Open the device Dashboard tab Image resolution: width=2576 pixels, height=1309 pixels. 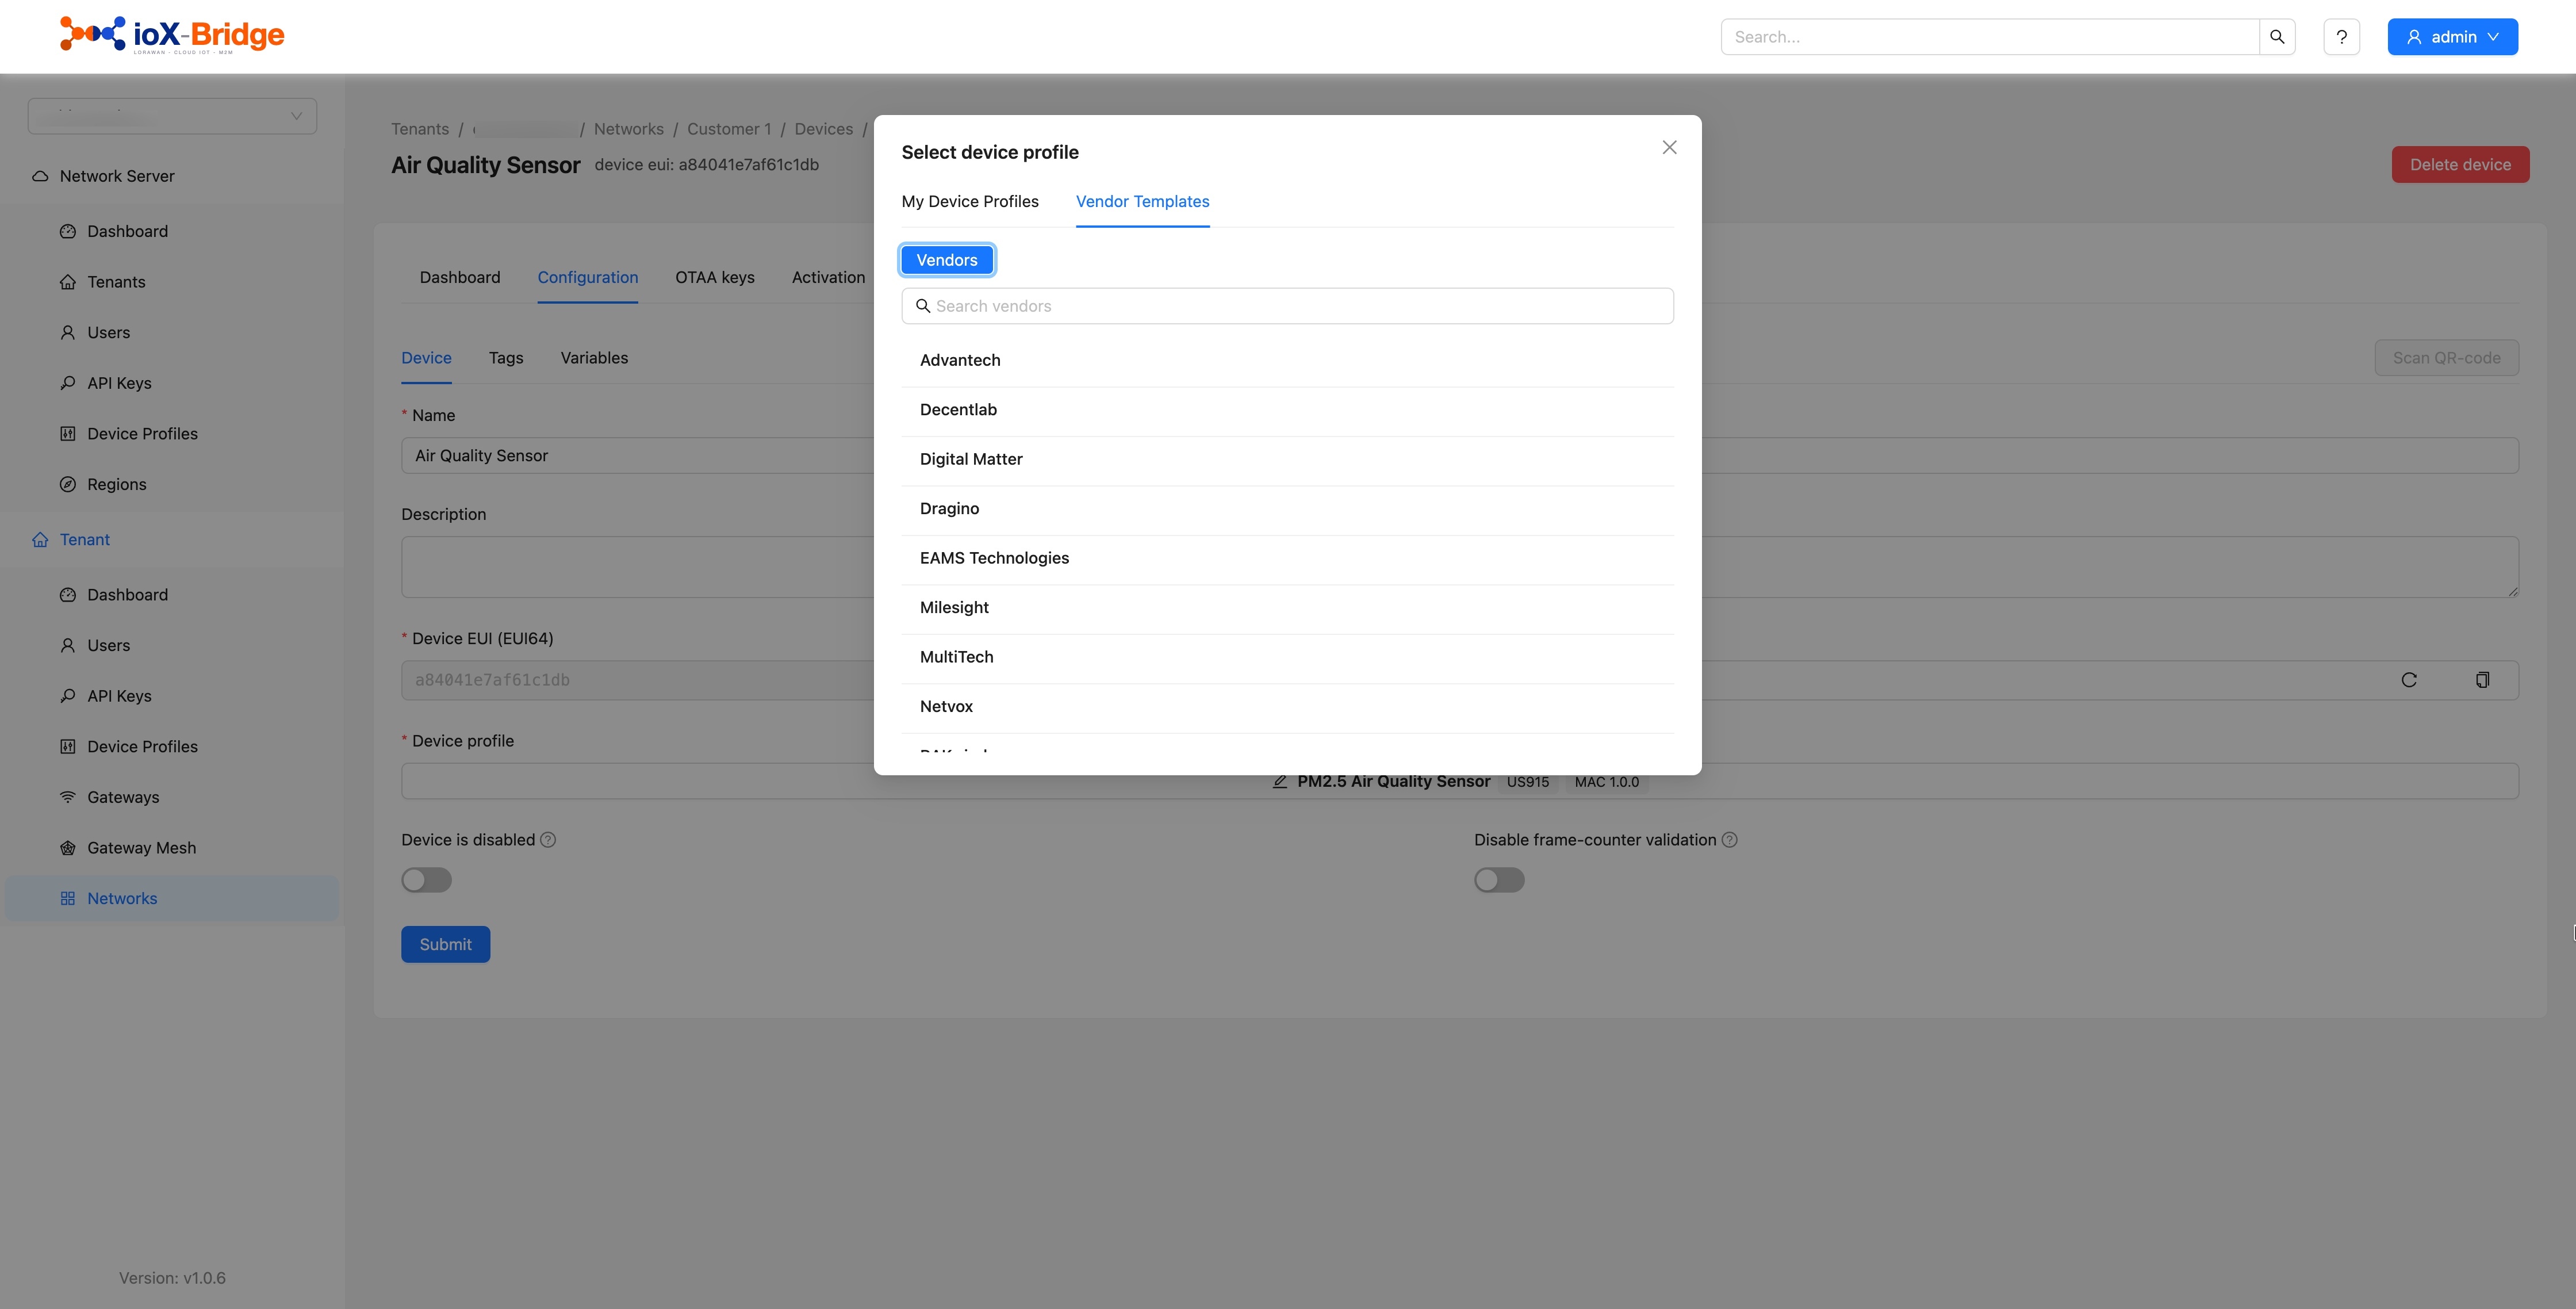459,278
